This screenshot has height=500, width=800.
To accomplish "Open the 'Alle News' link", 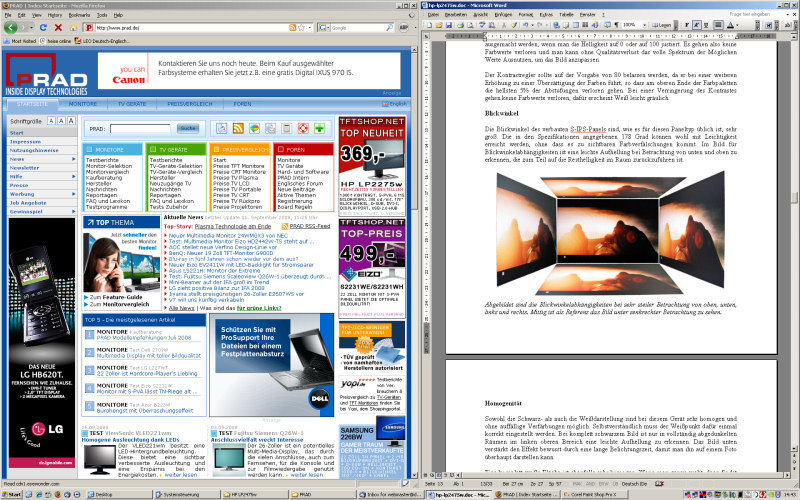I will pyautogui.click(x=182, y=308).
